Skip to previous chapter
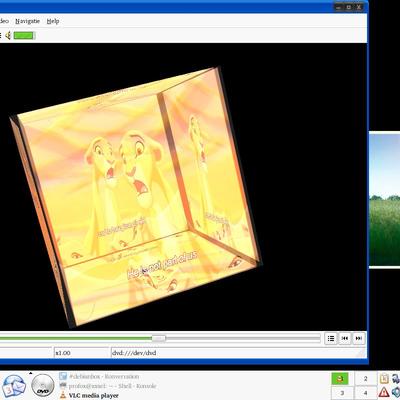The width and height of the screenshot is (400, 400). click(x=345, y=338)
